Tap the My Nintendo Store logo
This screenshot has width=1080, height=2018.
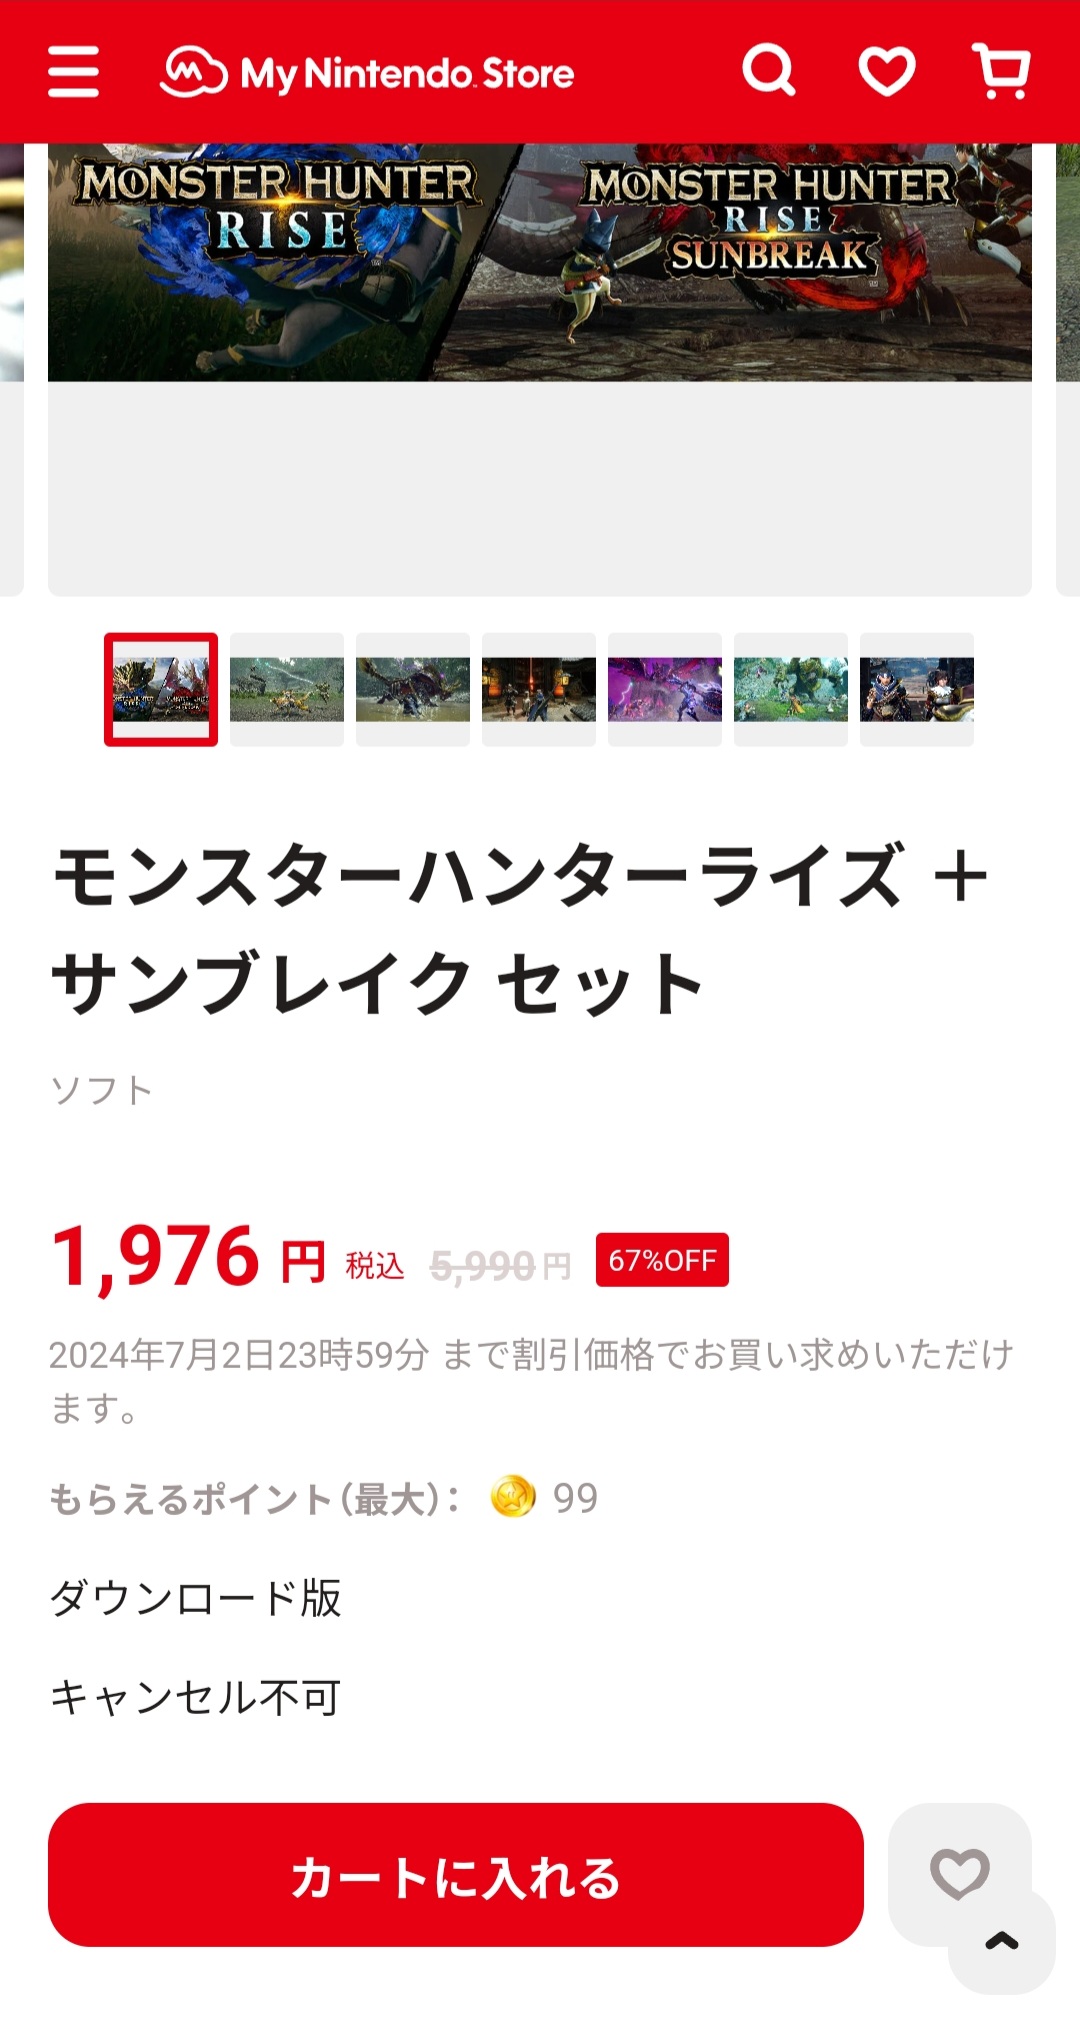pyautogui.click(x=367, y=72)
